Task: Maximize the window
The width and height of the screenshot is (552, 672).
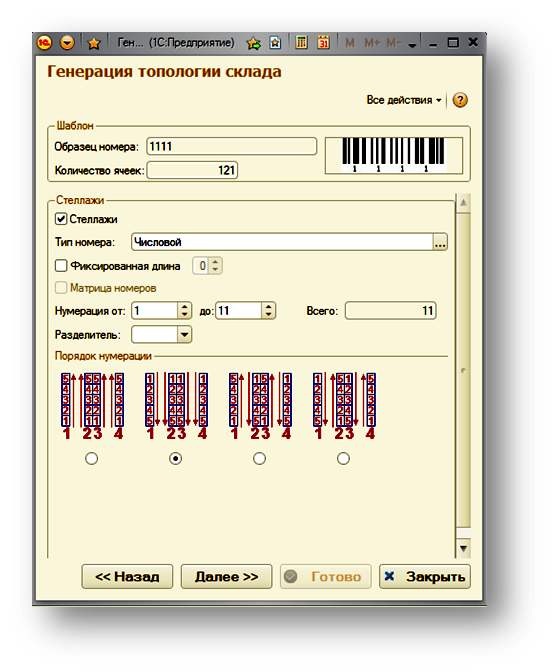Action: [x=453, y=42]
